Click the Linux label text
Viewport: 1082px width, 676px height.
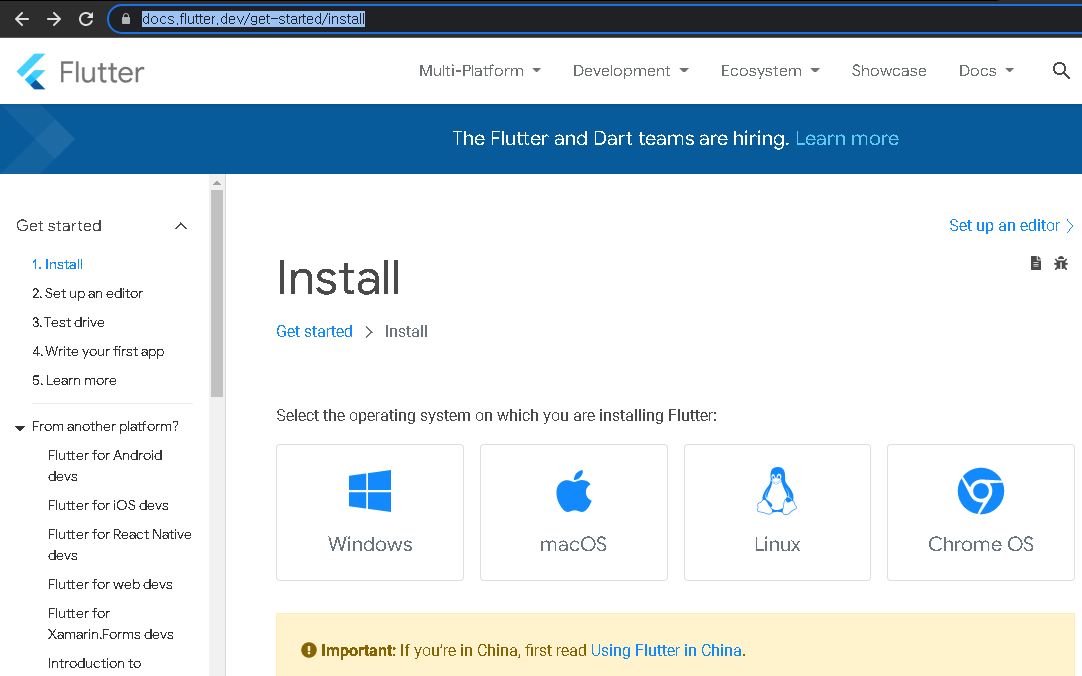point(777,544)
